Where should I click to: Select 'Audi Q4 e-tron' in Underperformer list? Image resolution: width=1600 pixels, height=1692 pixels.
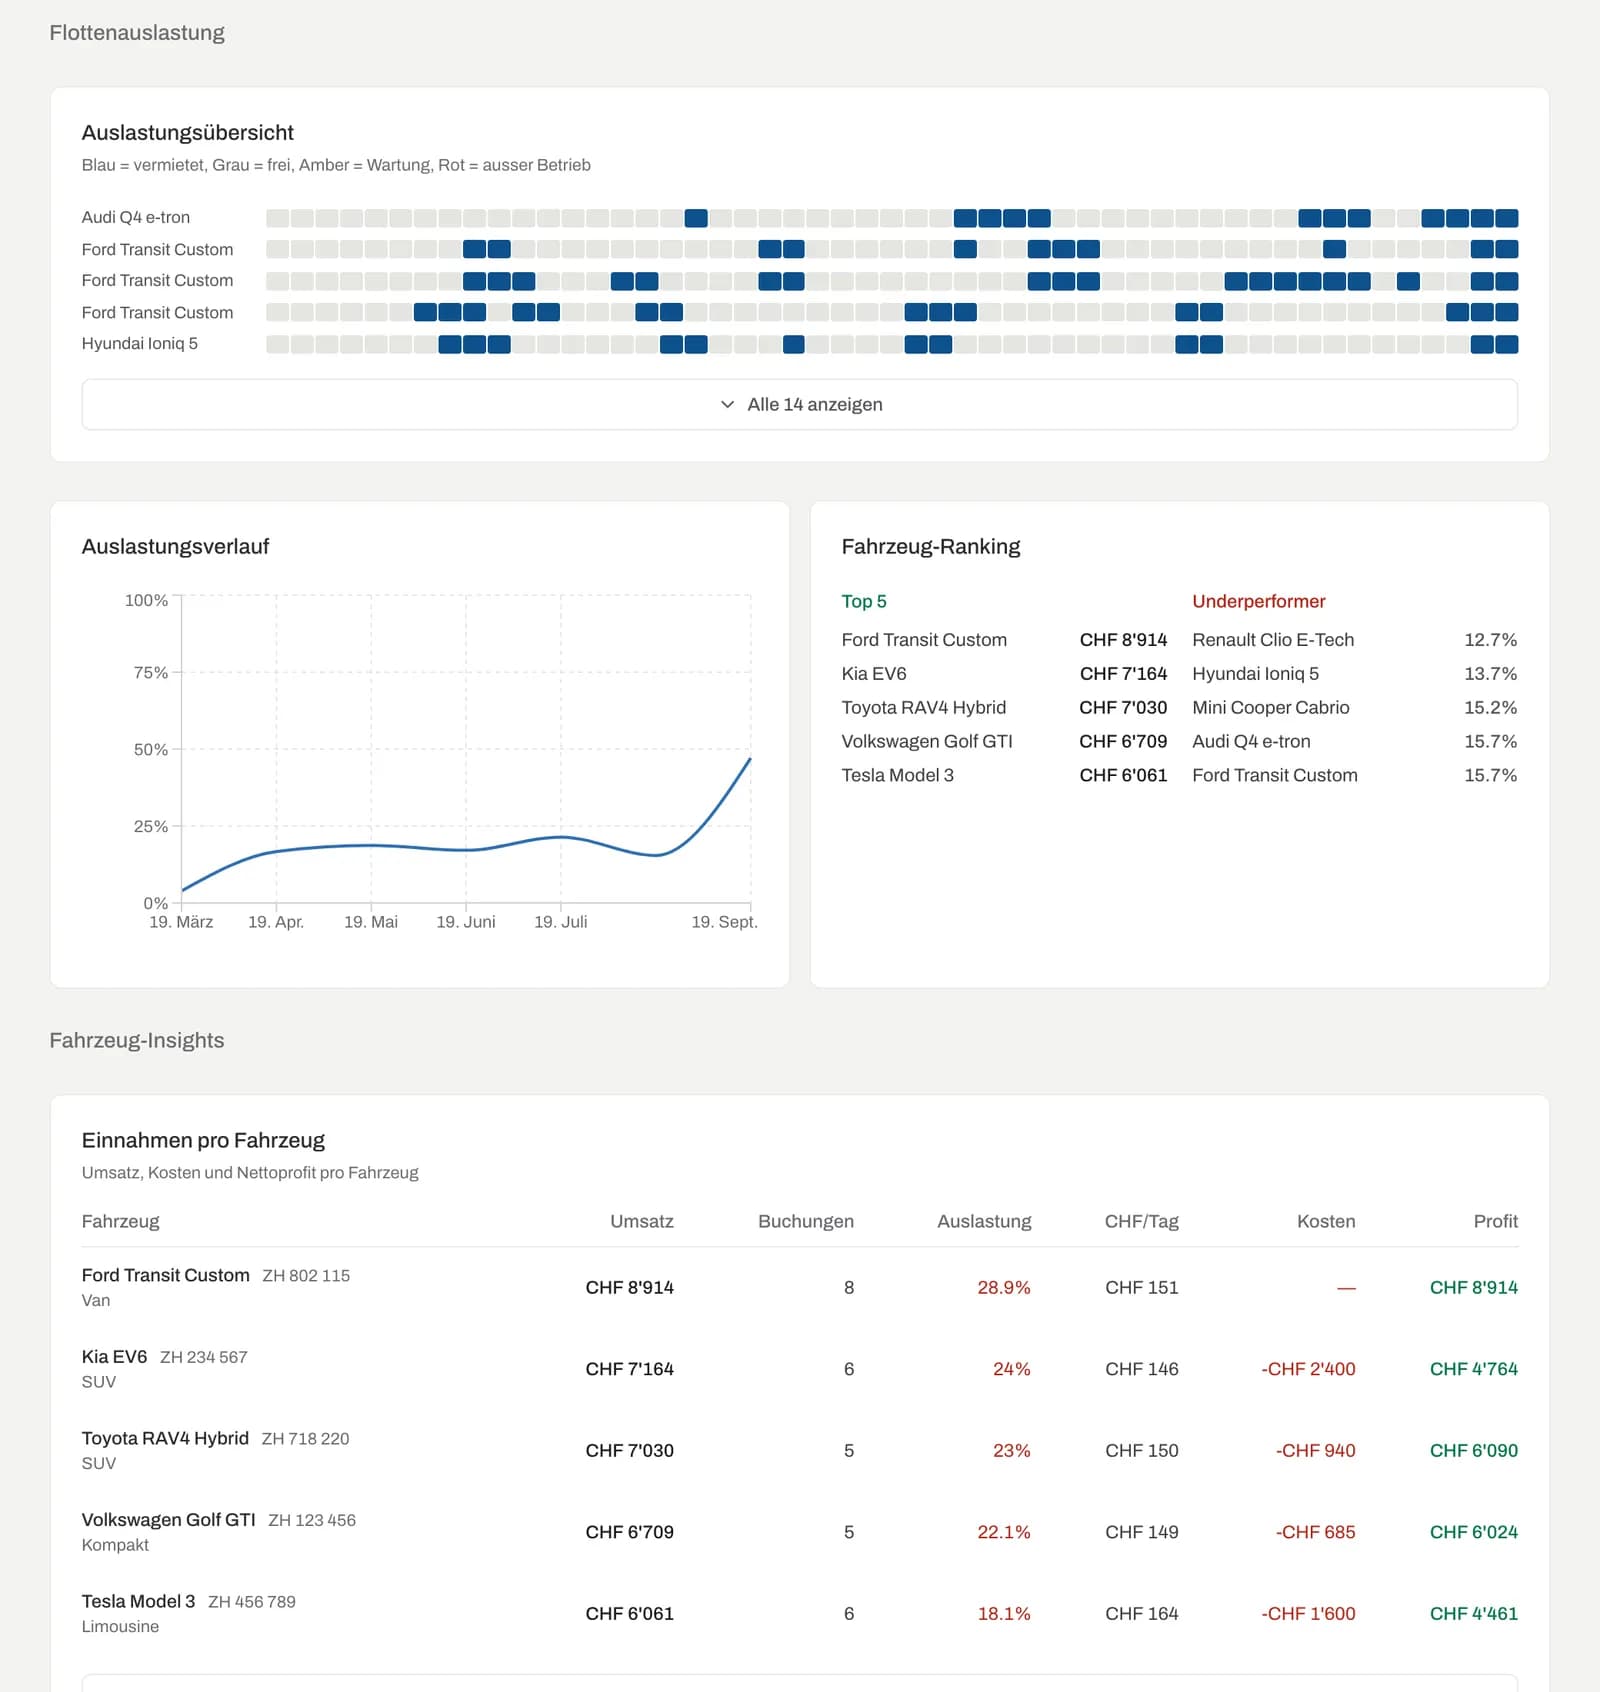(1251, 742)
